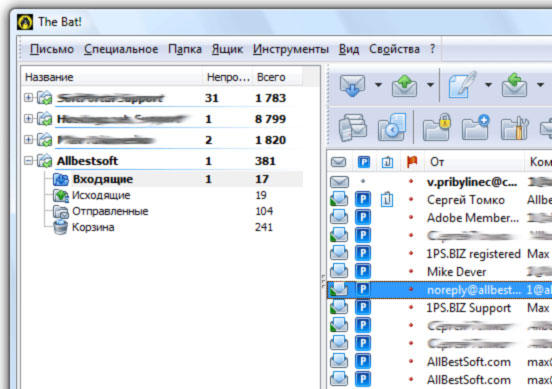Click the Входящие inbox folder icon
The image size is (552, 389).
click(61, 179)
